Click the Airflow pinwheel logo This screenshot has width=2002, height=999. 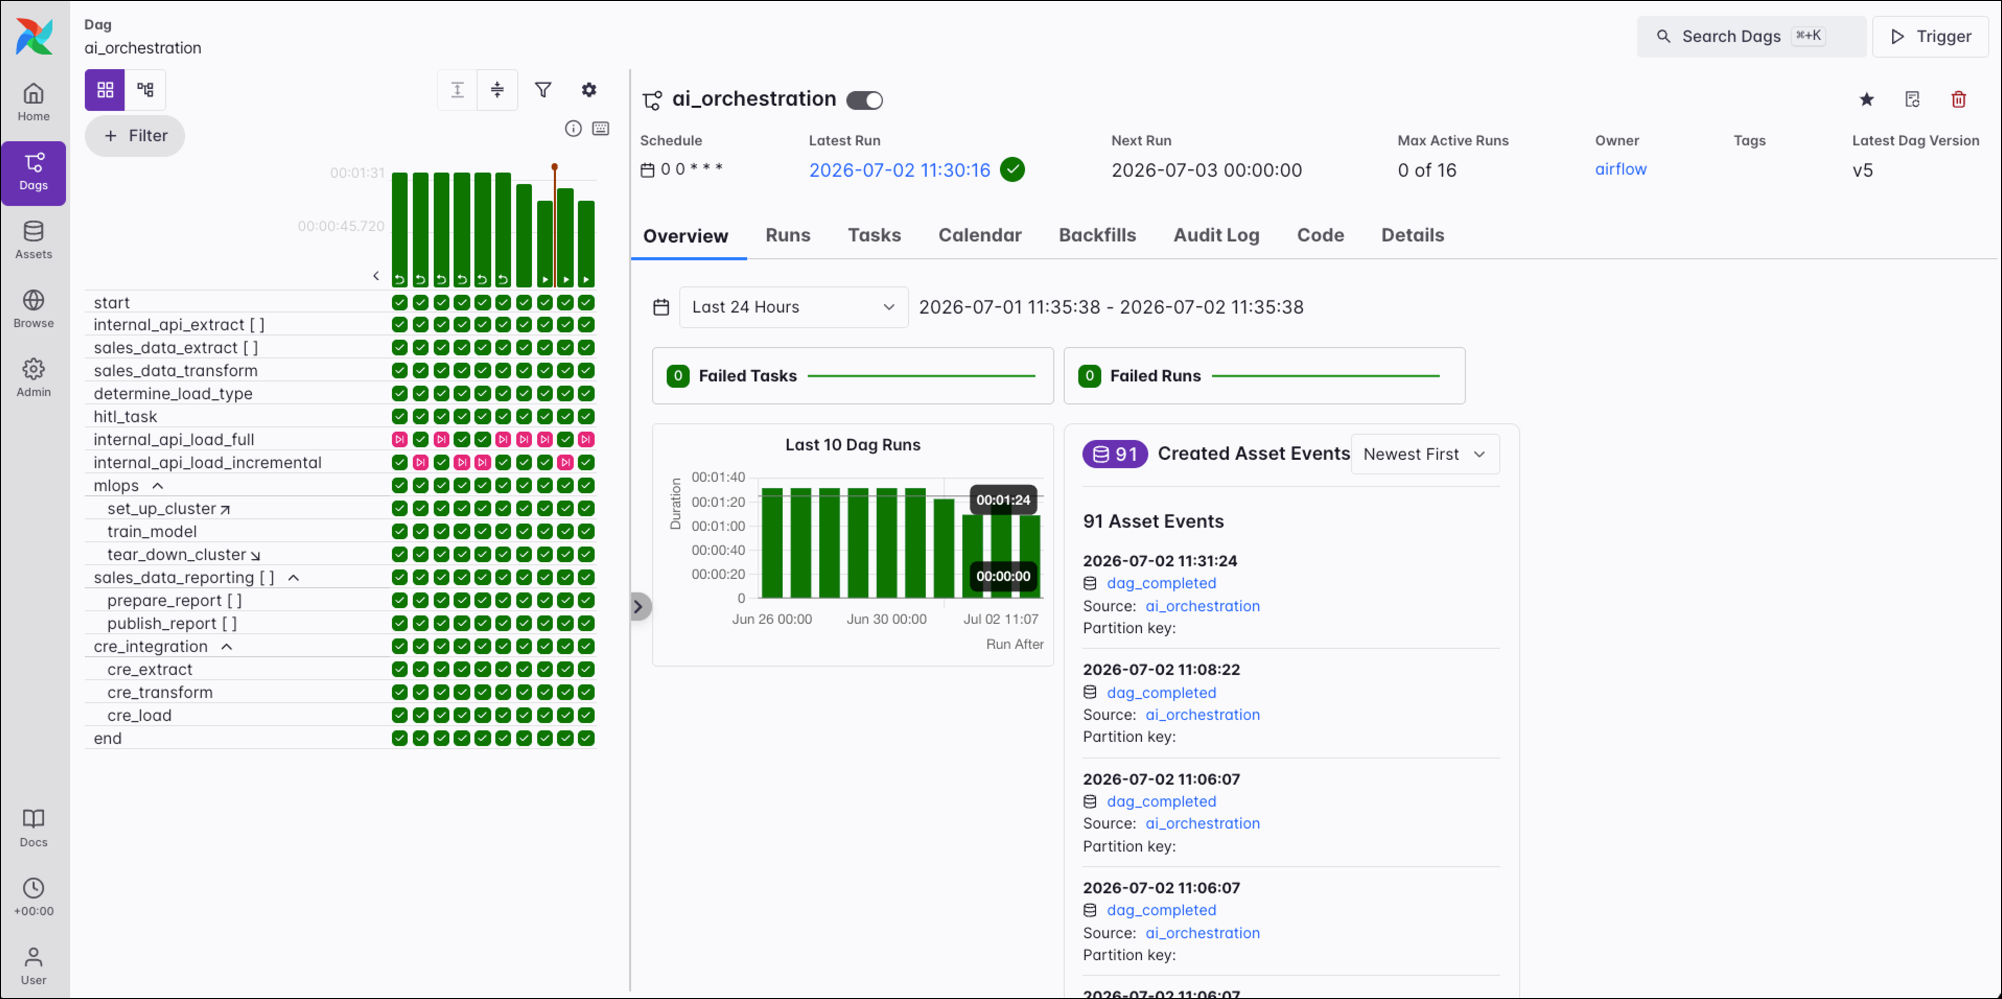point(34,36)
